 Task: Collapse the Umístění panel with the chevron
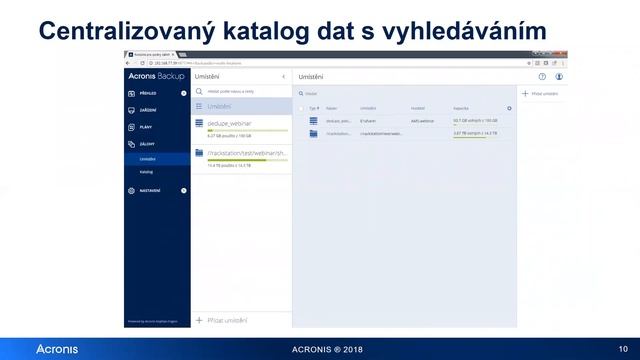tap(284, 77)
